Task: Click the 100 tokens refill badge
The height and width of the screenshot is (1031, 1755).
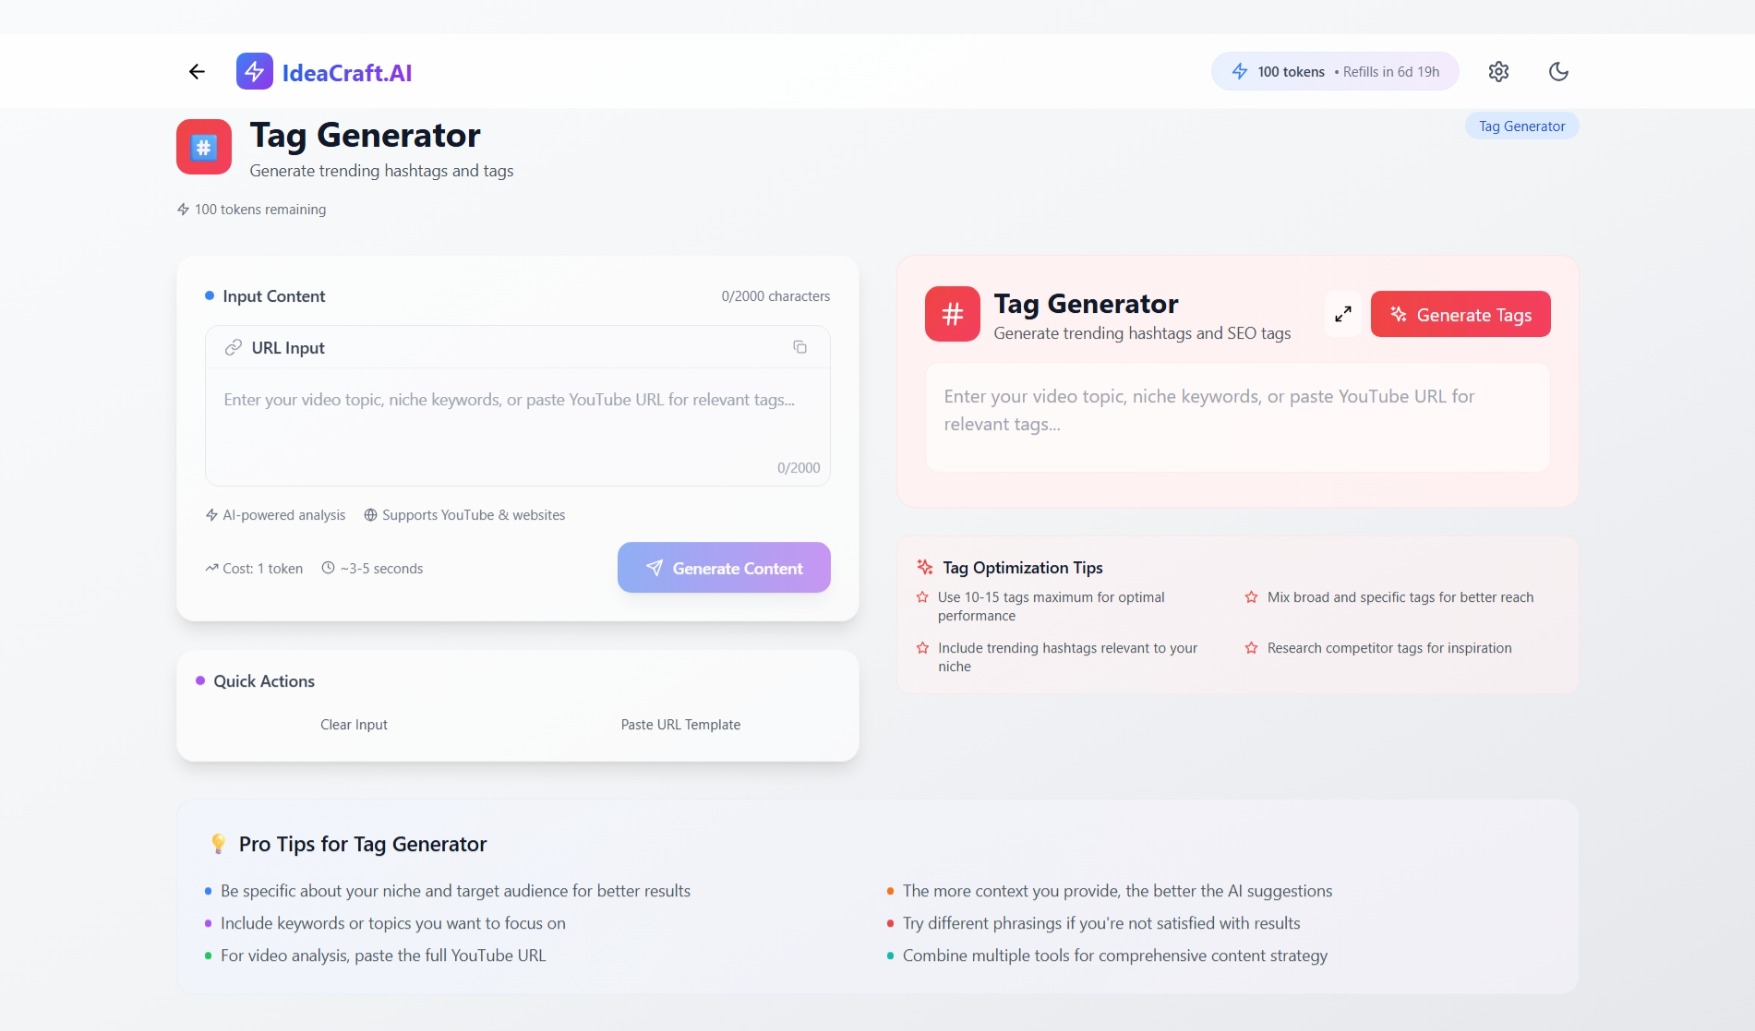Action: click(x=1334, y=72)
